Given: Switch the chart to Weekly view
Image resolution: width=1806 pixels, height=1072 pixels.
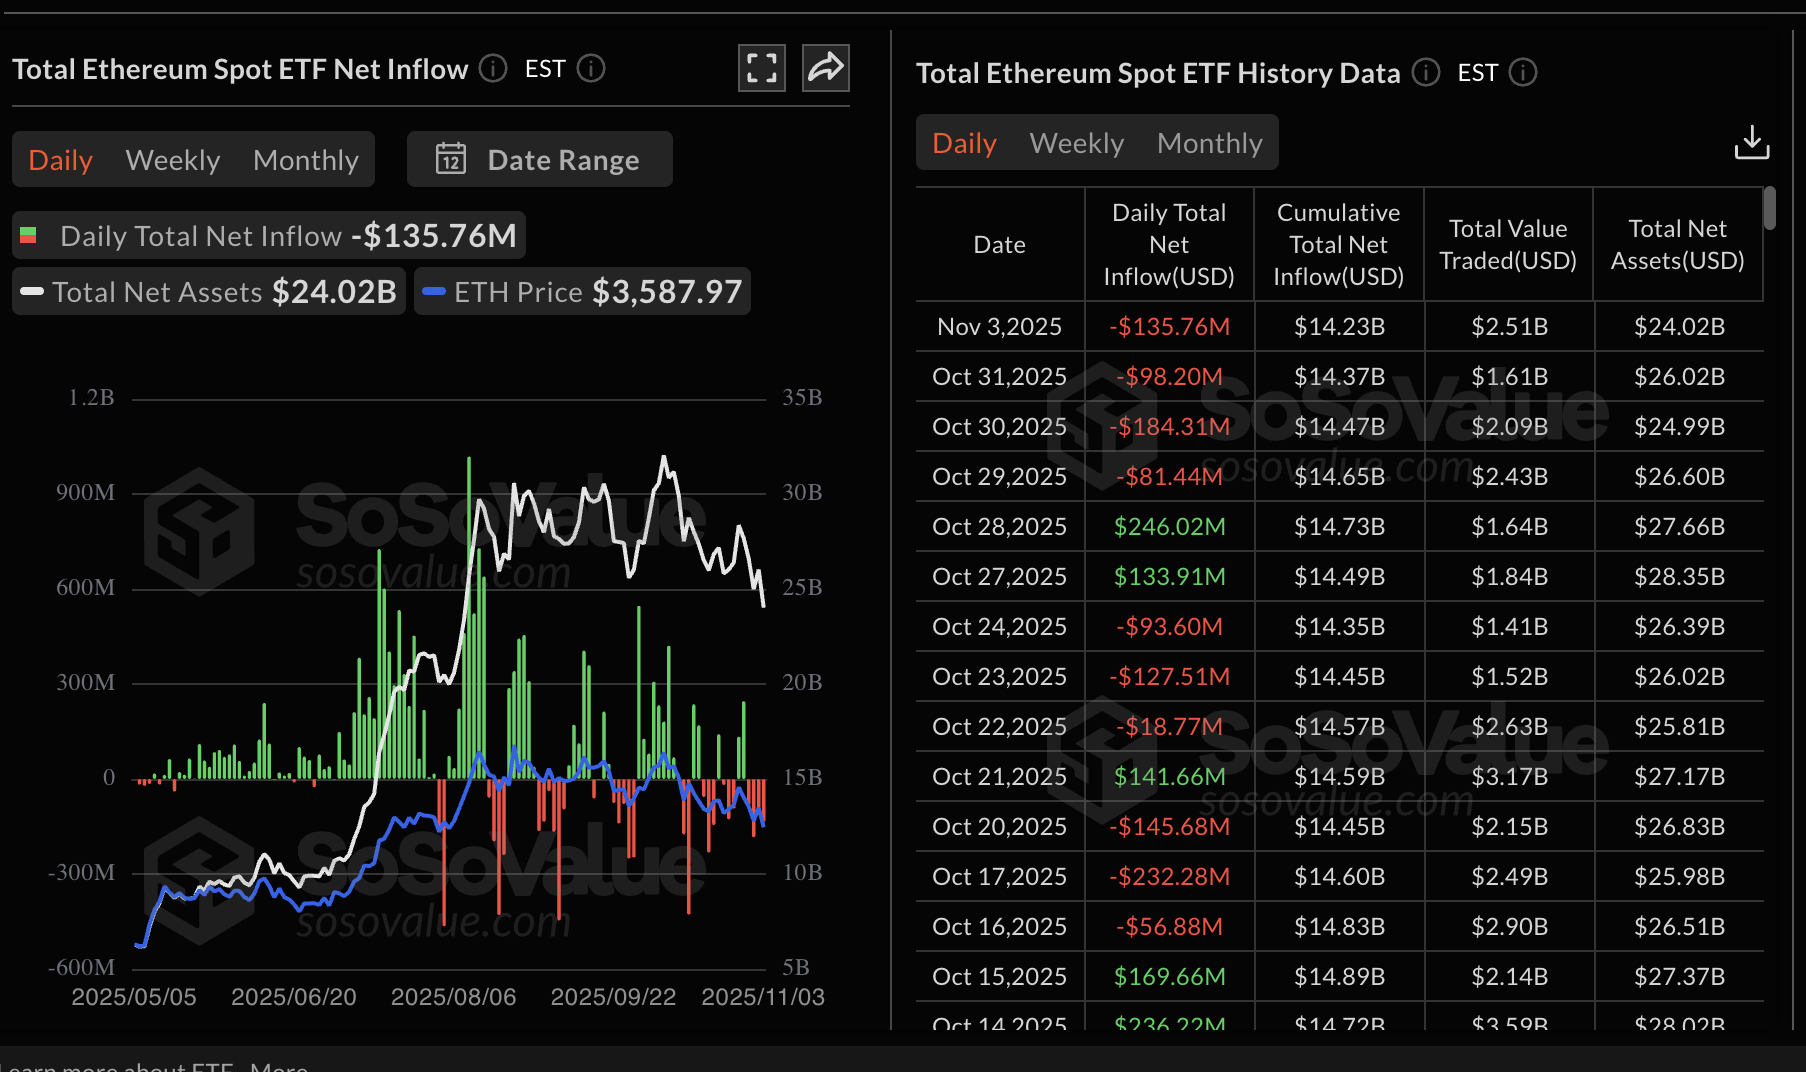Looking at the screenshot, I should pyautogui.click(x=172, y=159).
